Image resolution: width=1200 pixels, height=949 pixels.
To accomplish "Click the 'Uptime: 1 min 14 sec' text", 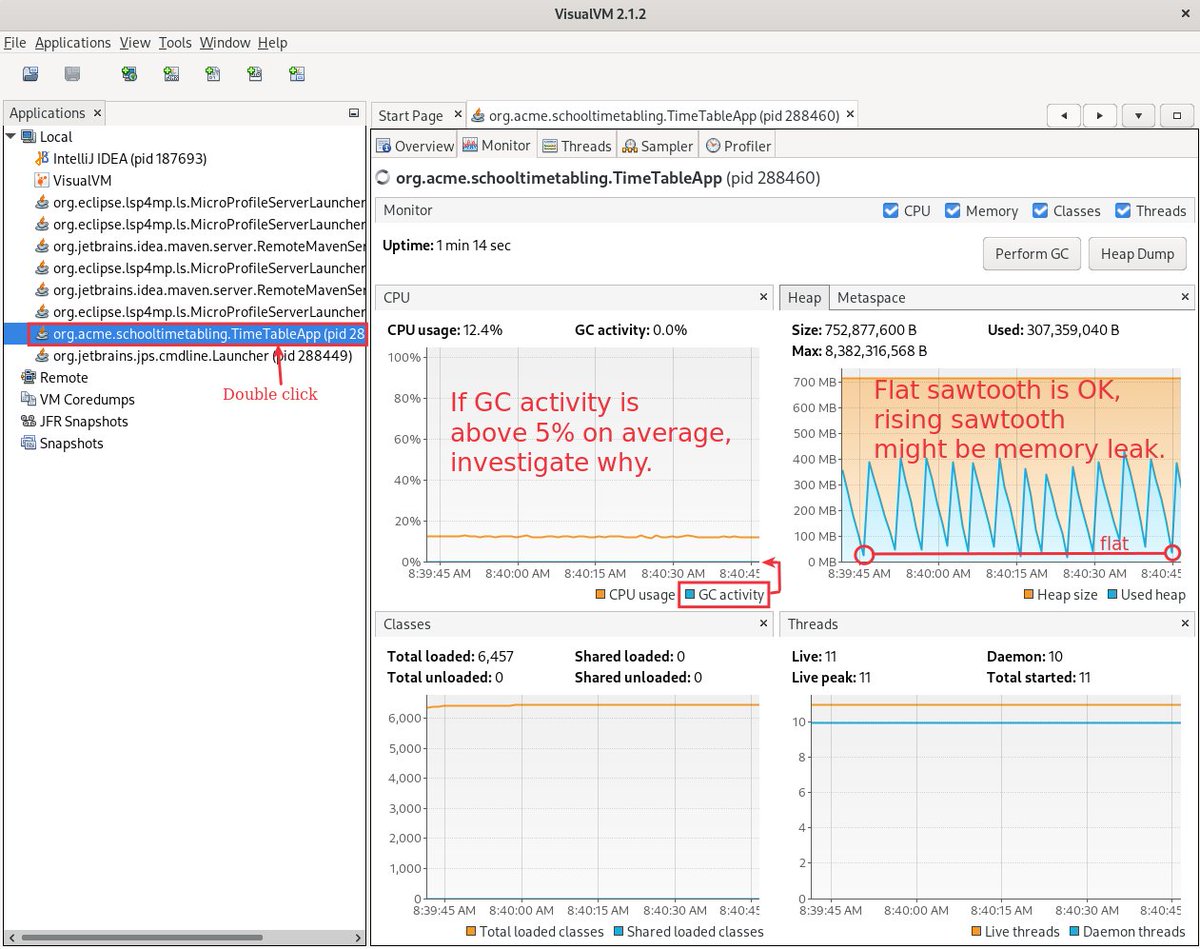I will pyautogui.click(x=446, y=245).
